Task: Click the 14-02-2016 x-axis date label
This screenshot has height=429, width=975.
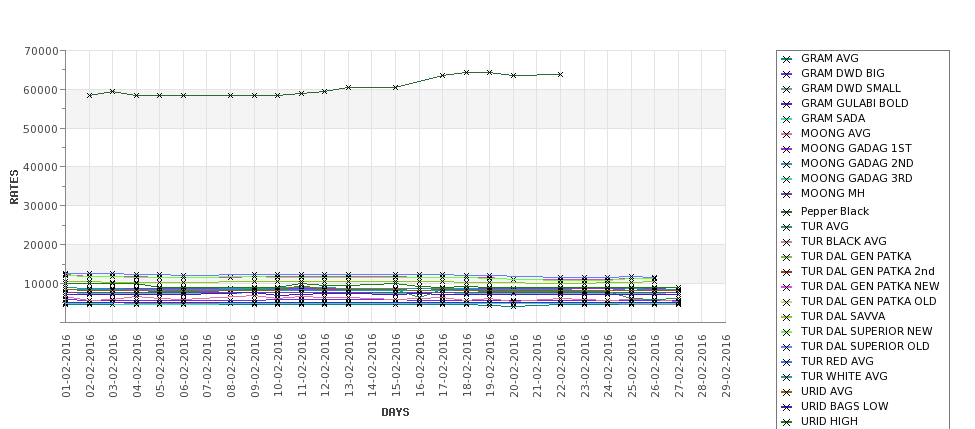Action: tap(372, 366)
